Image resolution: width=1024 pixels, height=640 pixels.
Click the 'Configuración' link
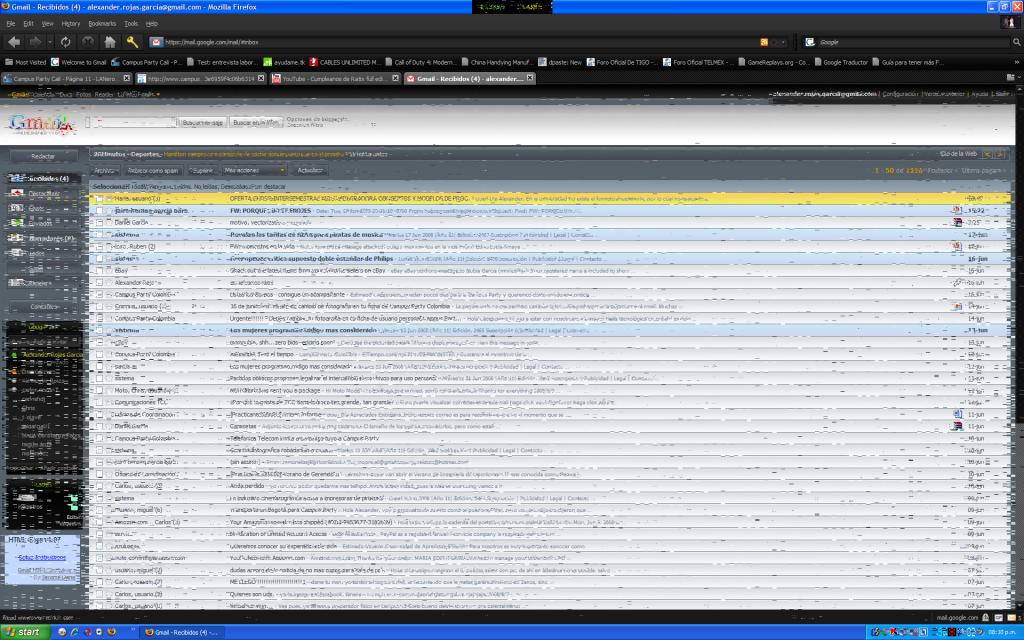[901, 94]
